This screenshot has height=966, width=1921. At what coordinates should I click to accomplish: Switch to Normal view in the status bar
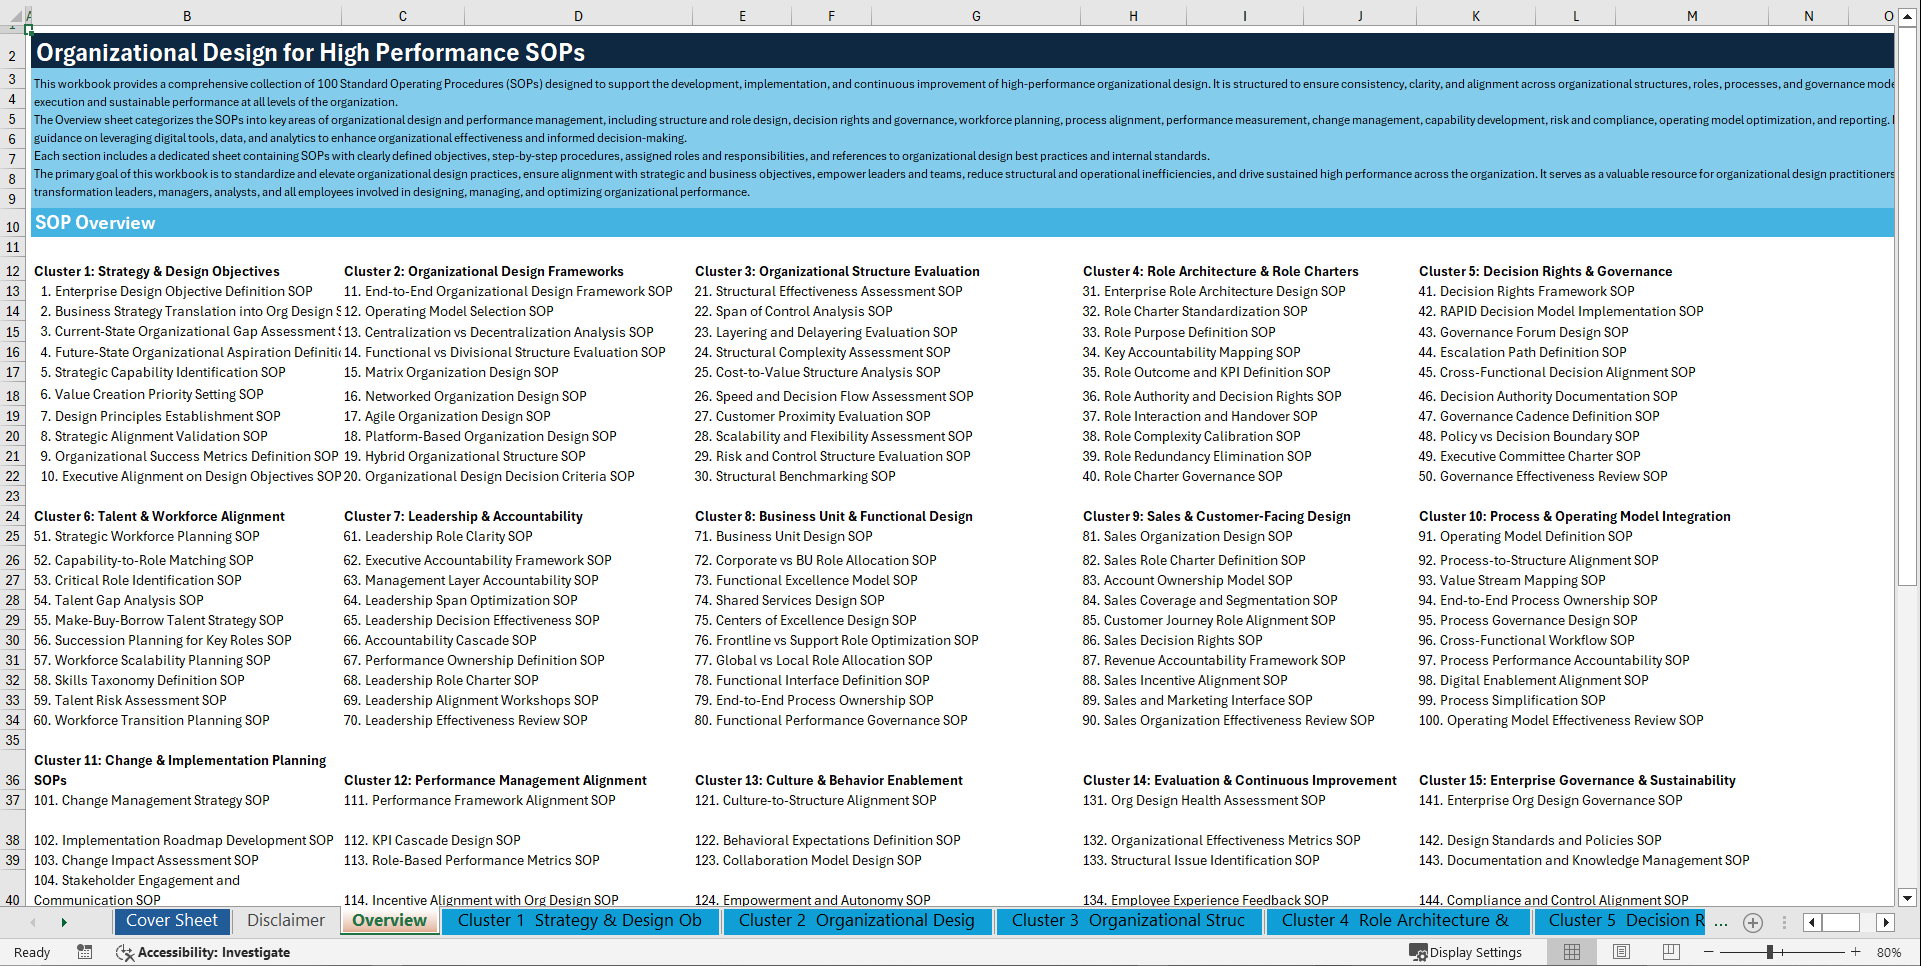pos(1571,952)
